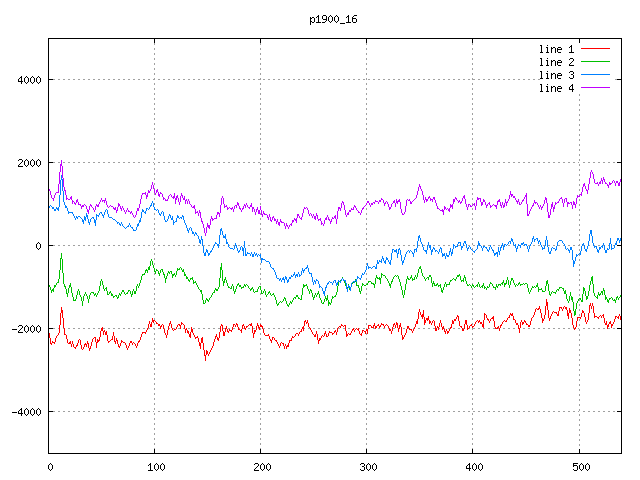Click the 4000 y-axis tick label
640x480 pixels.
pyautogui.click(x=28, y=80)
